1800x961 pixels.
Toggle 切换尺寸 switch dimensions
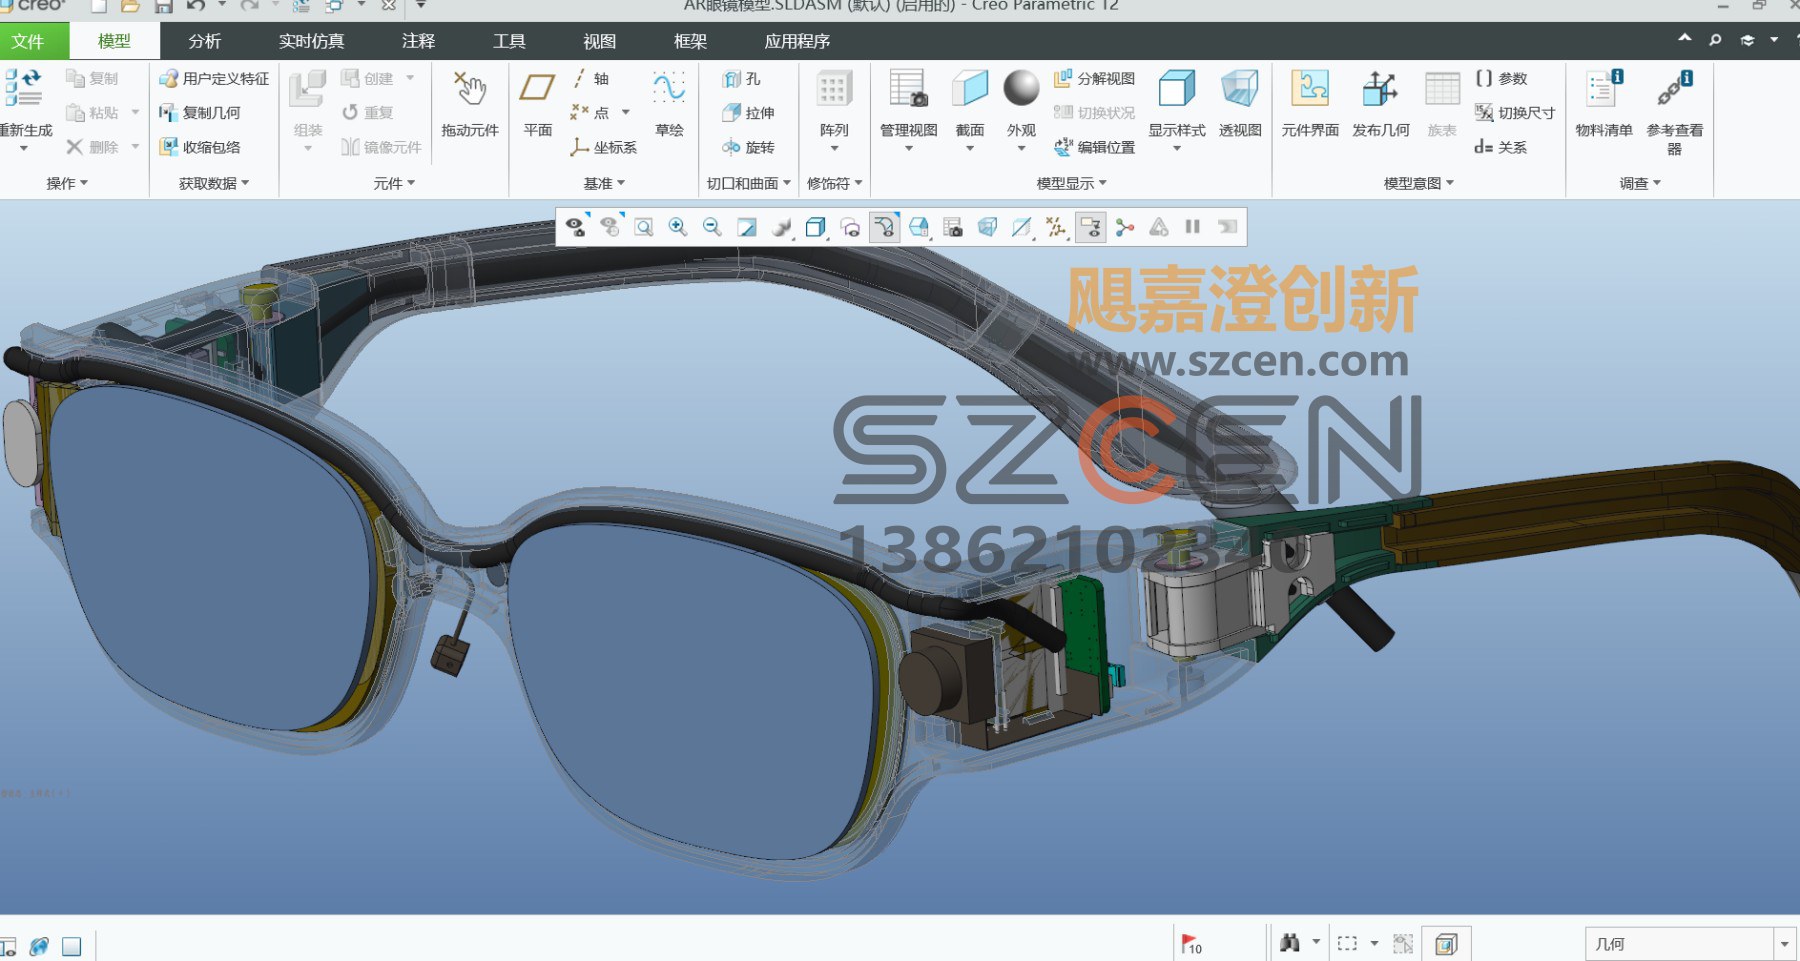tap(1515, 113)
